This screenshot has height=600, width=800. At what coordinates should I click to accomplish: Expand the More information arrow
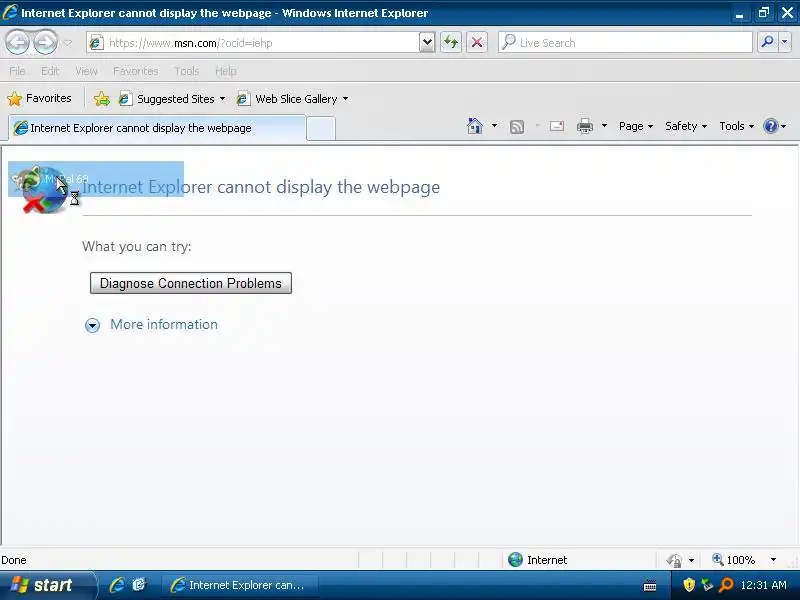(x=92, y=325)
